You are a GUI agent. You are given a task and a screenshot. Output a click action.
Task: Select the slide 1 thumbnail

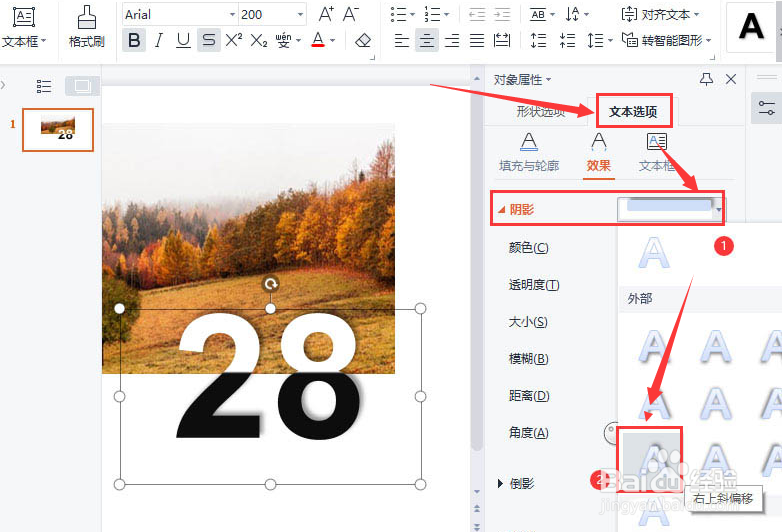pos(58,130)
